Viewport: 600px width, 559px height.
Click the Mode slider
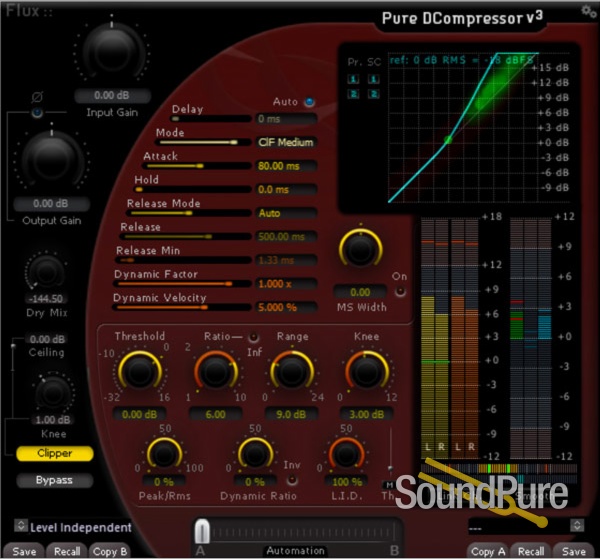click(x=203, y=142)
